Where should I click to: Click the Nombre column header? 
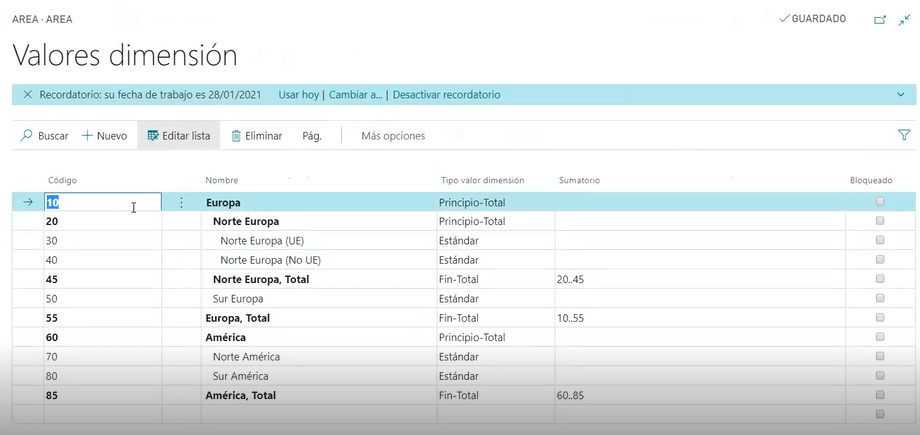click(x=221, y=180)
